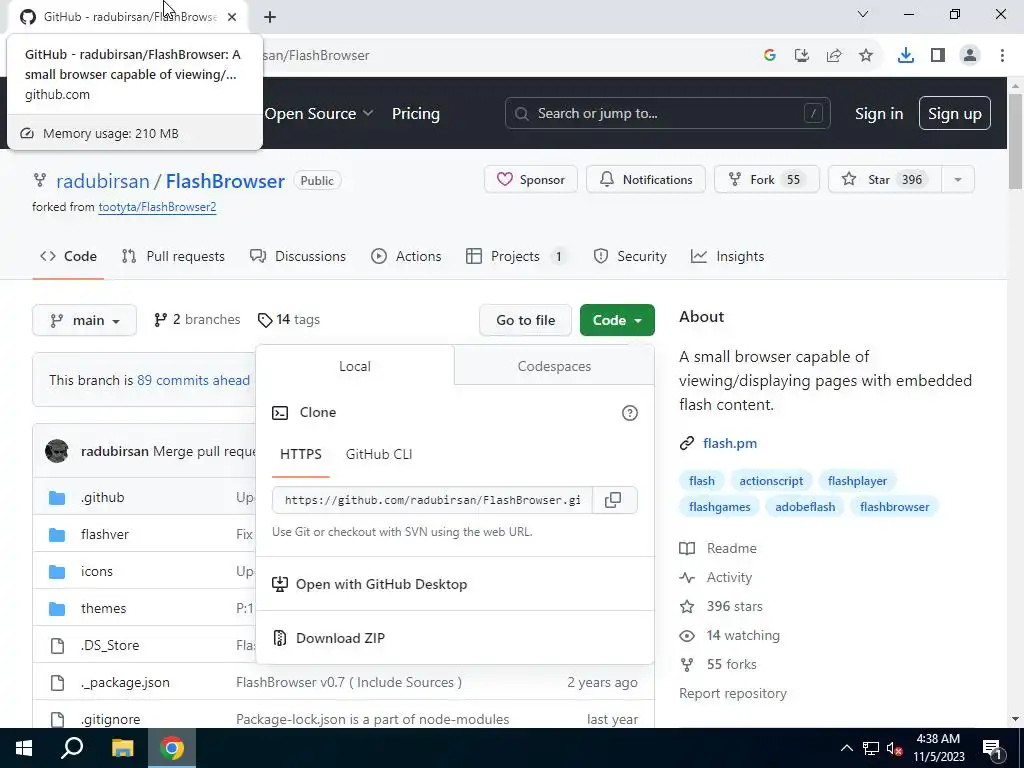Open the Security tab
This screenshot has width=1024, height=768.
(x=630, y=257)
